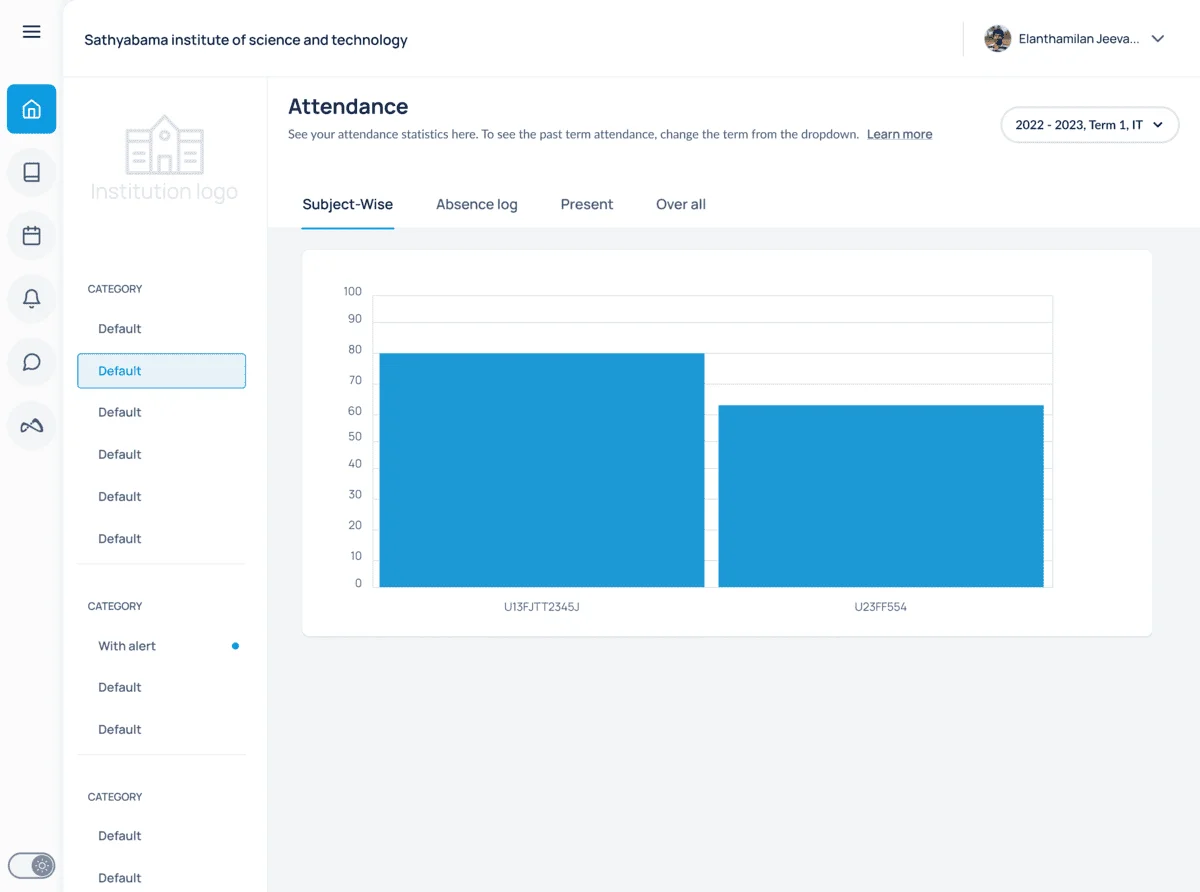The width and height of the screenshot is (1200, 892).
Task: Click the Elanthamilan Jeeva... user name
Action: (1078, 39)
